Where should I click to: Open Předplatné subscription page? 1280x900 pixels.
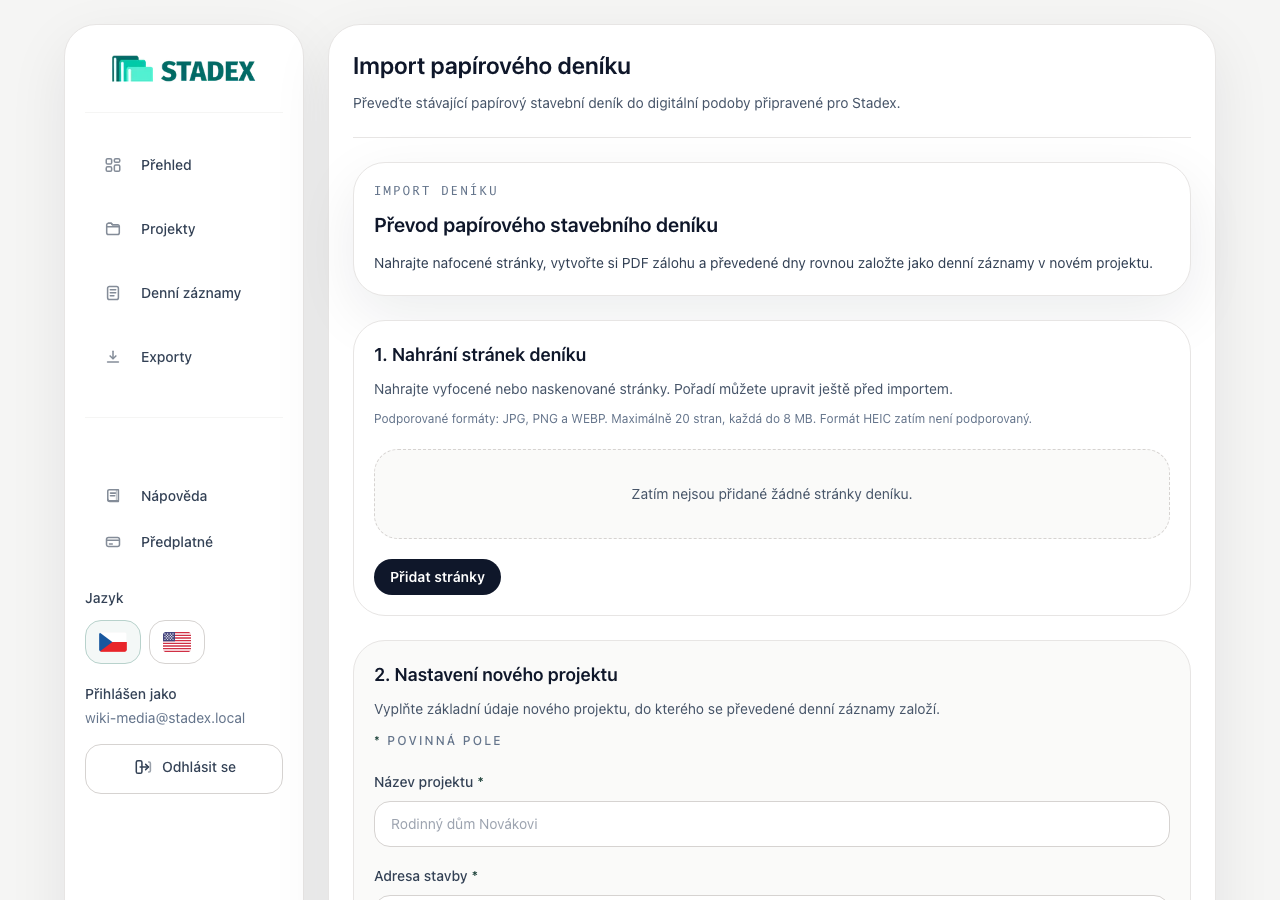point(184,542)
